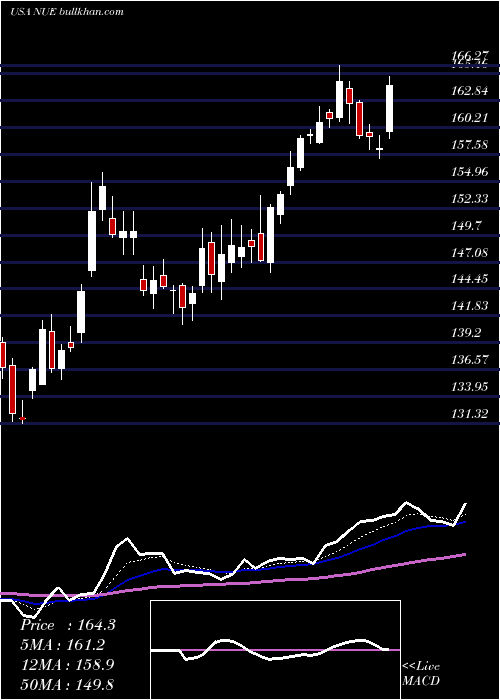The height and width of the screenshot is (700, 500).
Task: Click the '50MA : 149.8' readout
Action: (67, 684)
